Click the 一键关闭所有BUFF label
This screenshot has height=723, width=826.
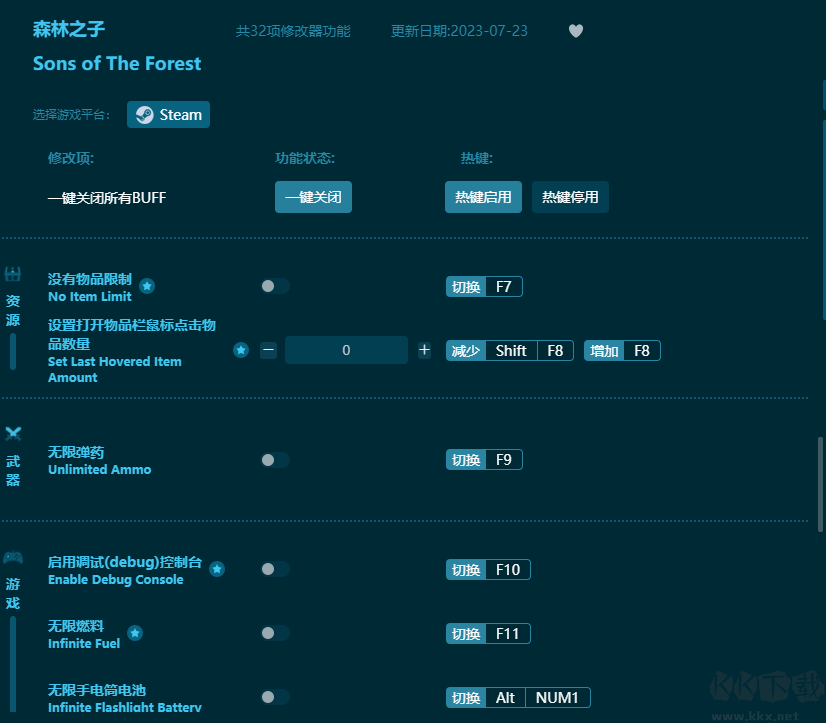(107, 198)
